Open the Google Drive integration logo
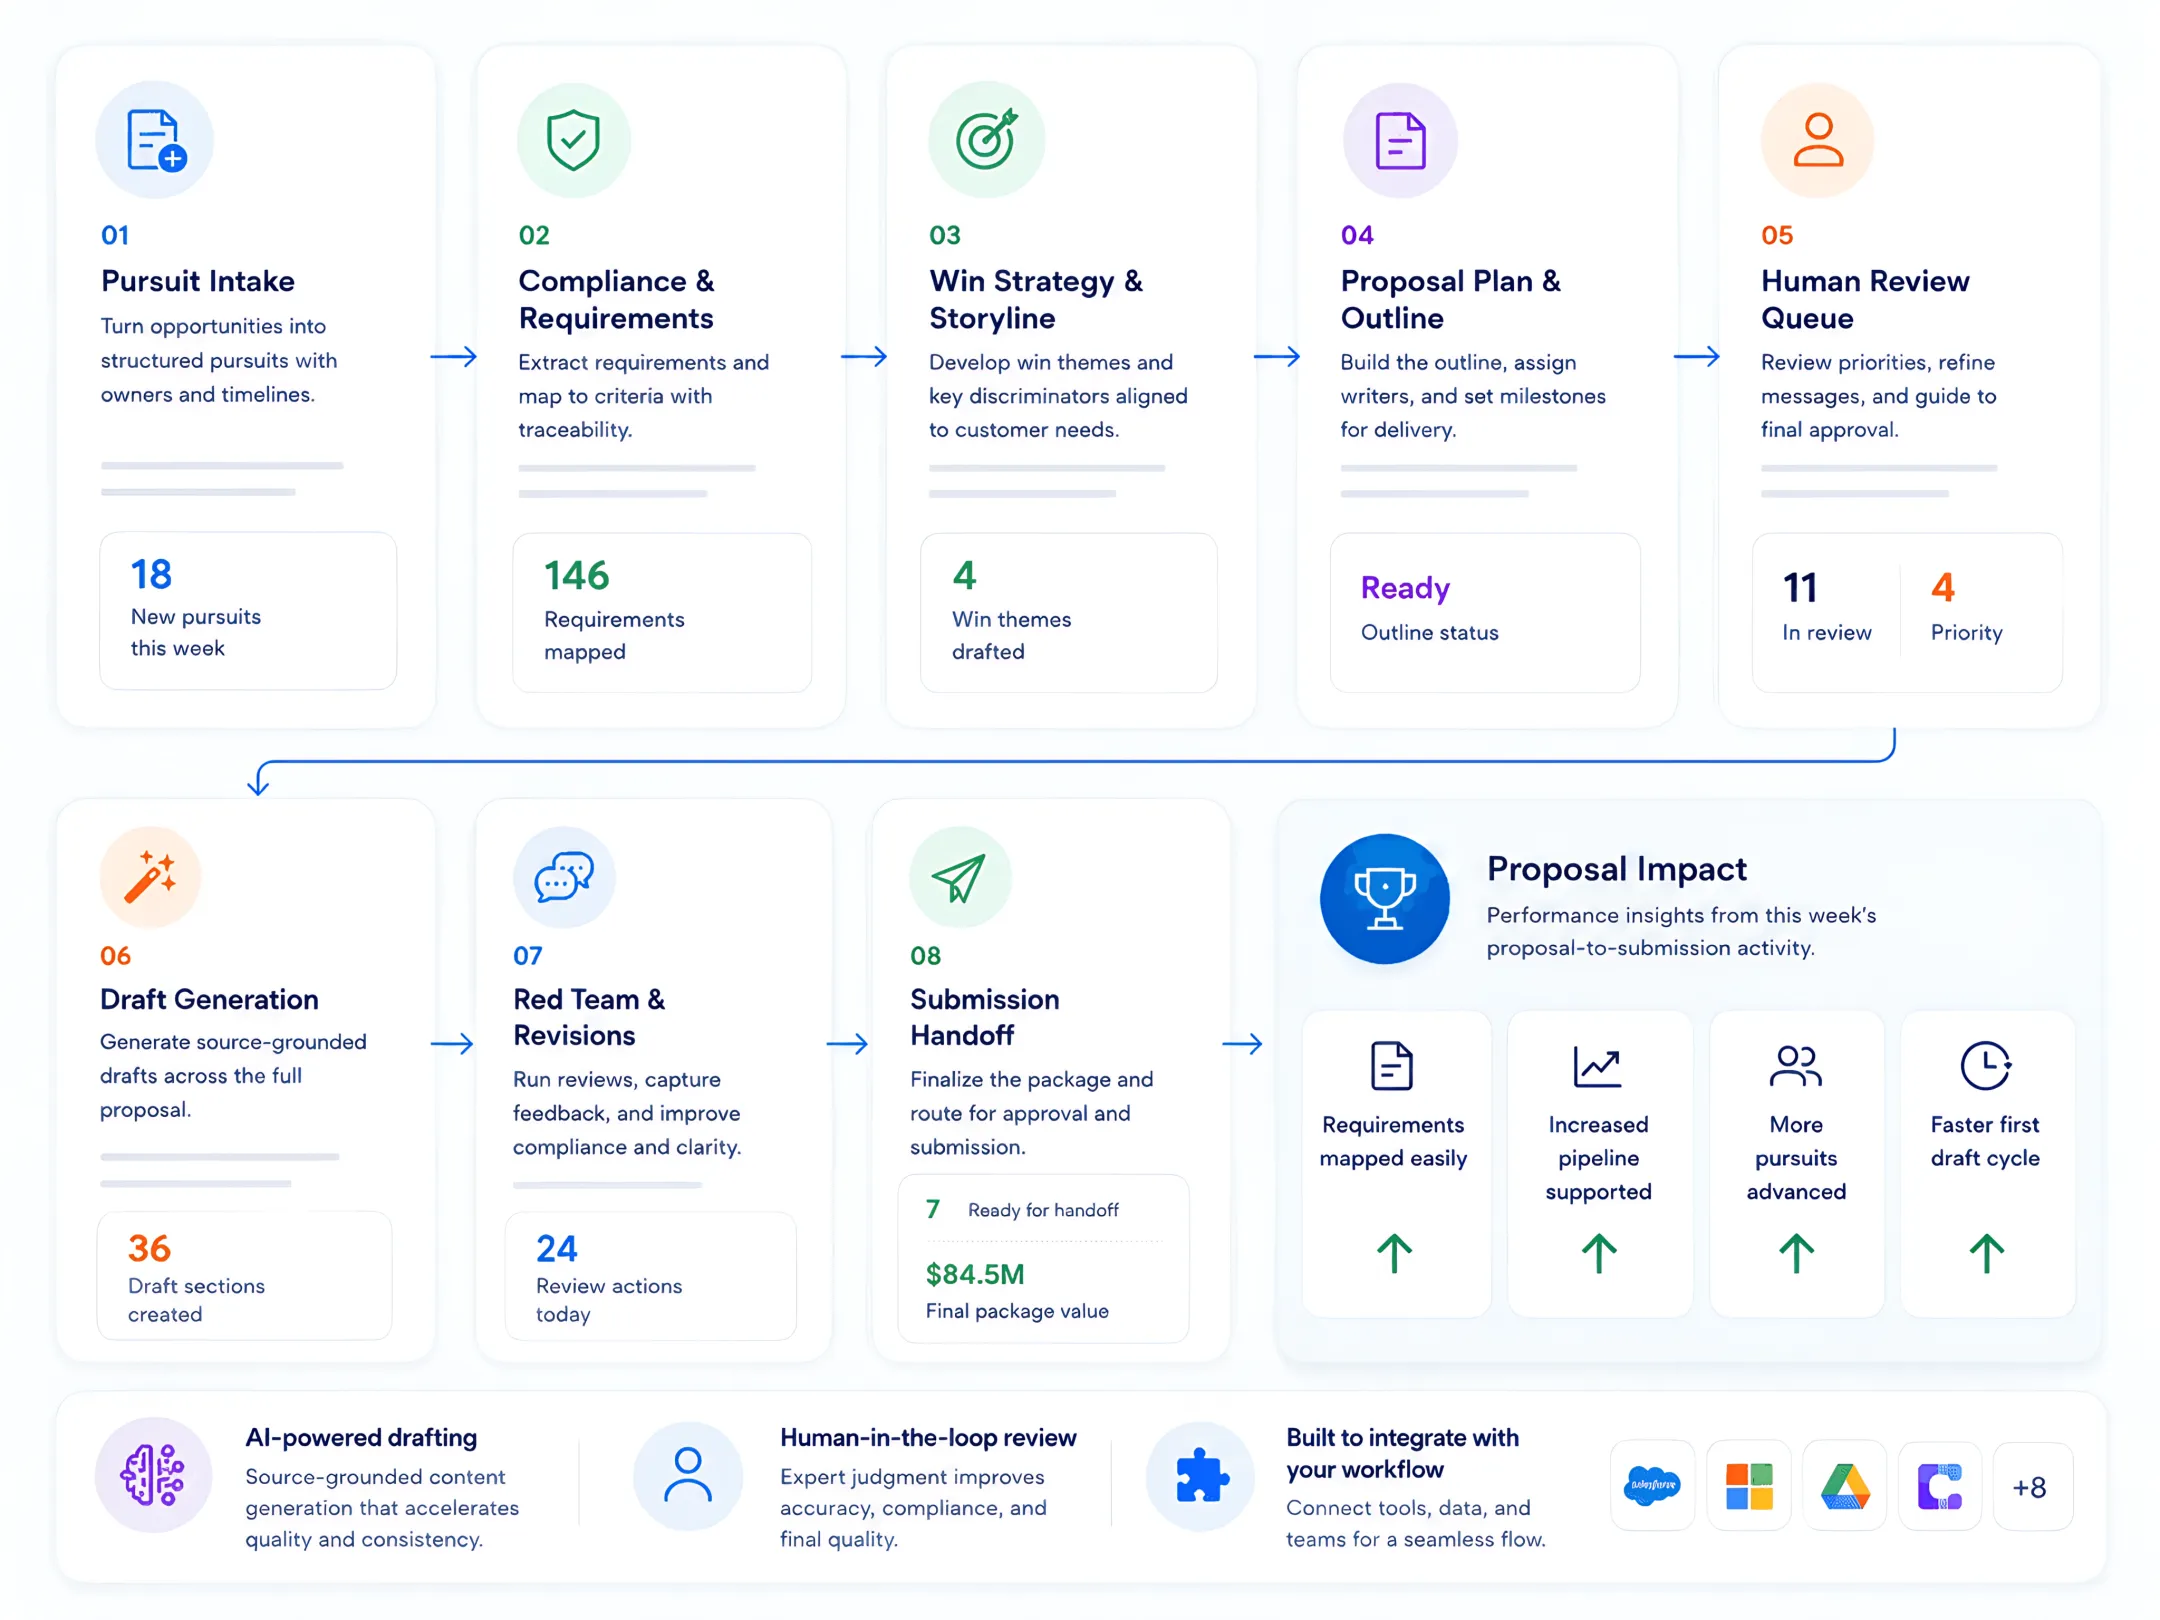Image resolution: width=2160 pixels, height=1620 pixels. point(1845,1486)
